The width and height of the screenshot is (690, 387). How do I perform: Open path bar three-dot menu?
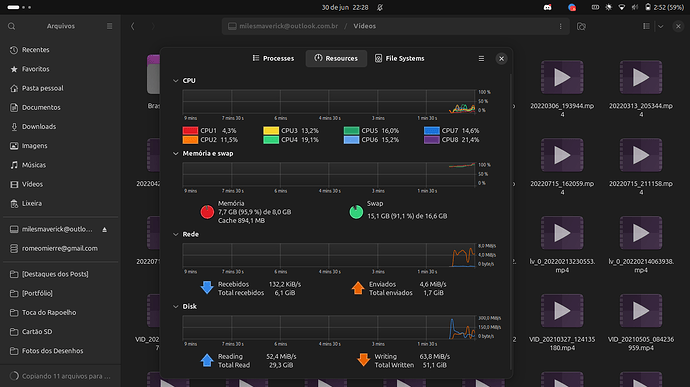(x=561, y=26)
